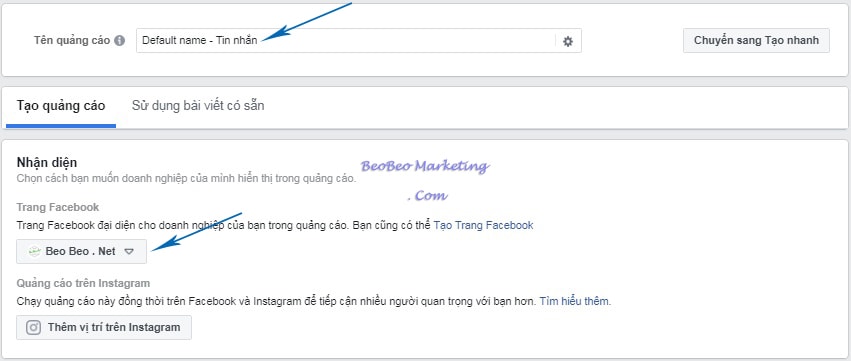Image resolution: width=851 pixels, height=361 pixels.
Task: Click text starting Chạy quảng cáo này đồng thời
Action: [277, 301]
